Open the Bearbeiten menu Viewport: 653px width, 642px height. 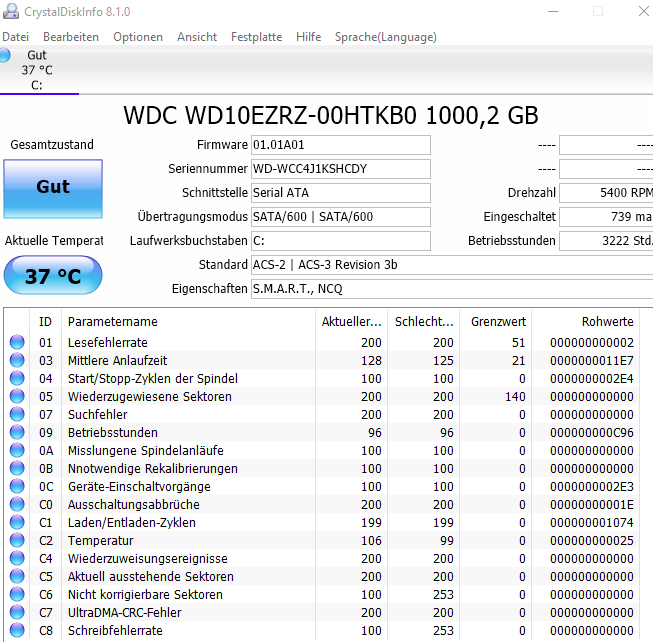(x=71, y=37)
